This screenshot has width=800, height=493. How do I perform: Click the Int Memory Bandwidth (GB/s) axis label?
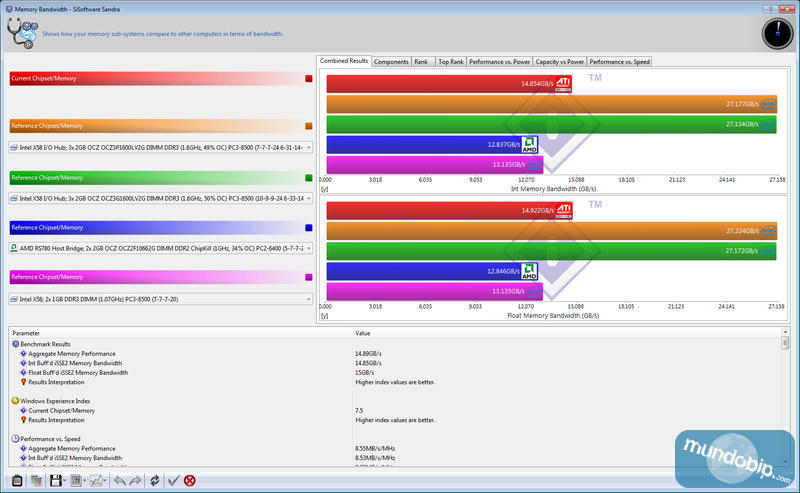pyautogui.click(x=554, y=189)
